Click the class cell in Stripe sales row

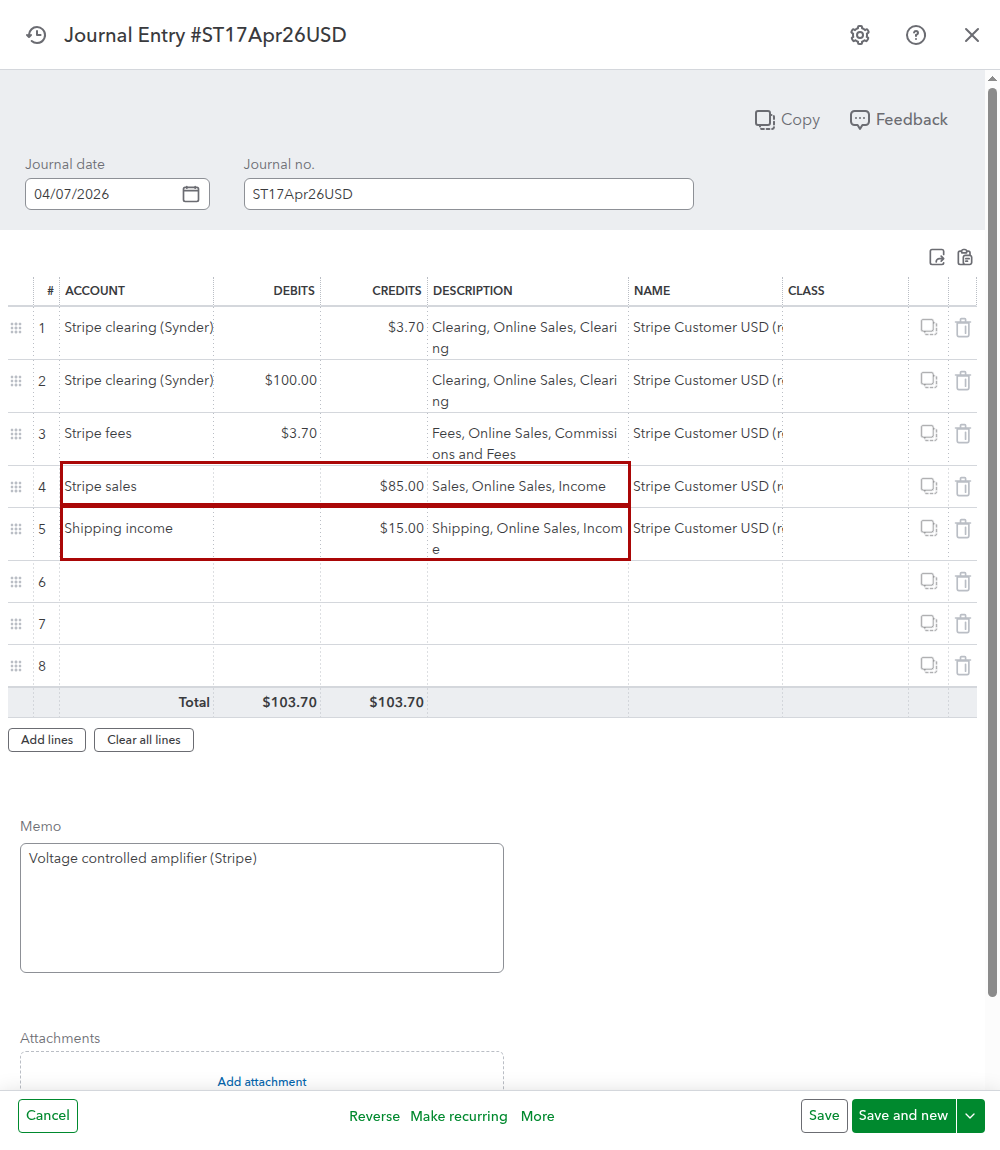(845, 486)
